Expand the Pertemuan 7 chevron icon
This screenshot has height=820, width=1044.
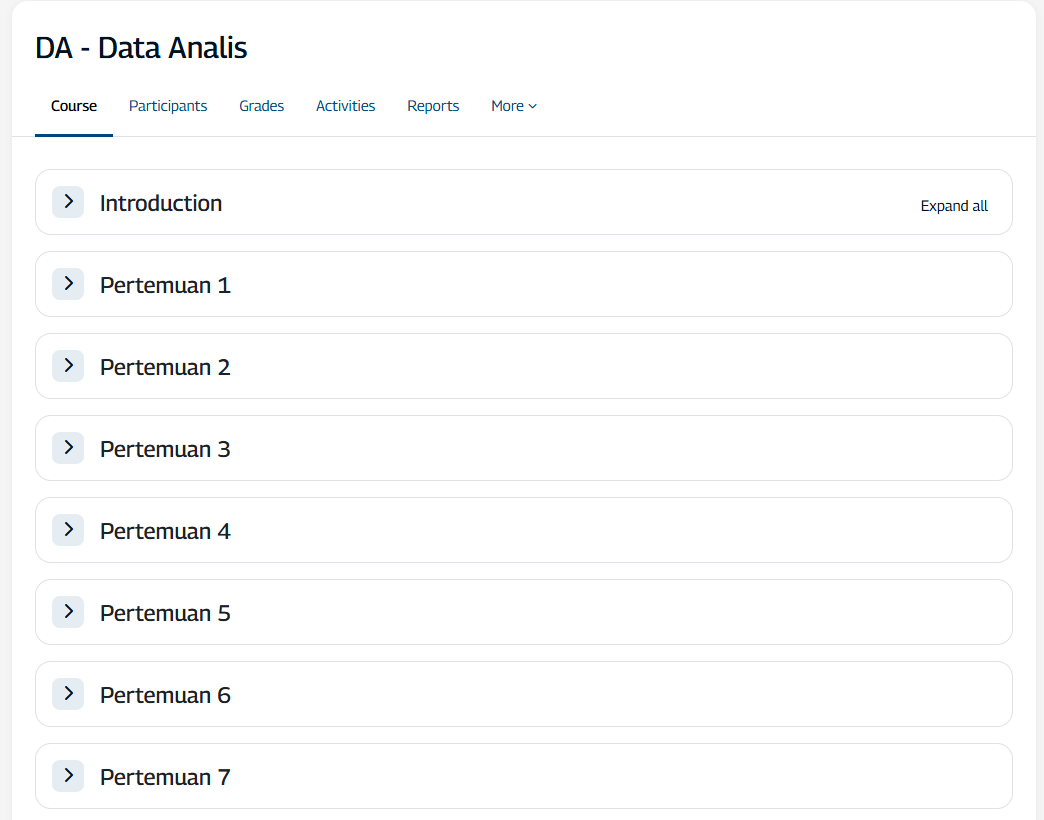click(x=68, y=776)
